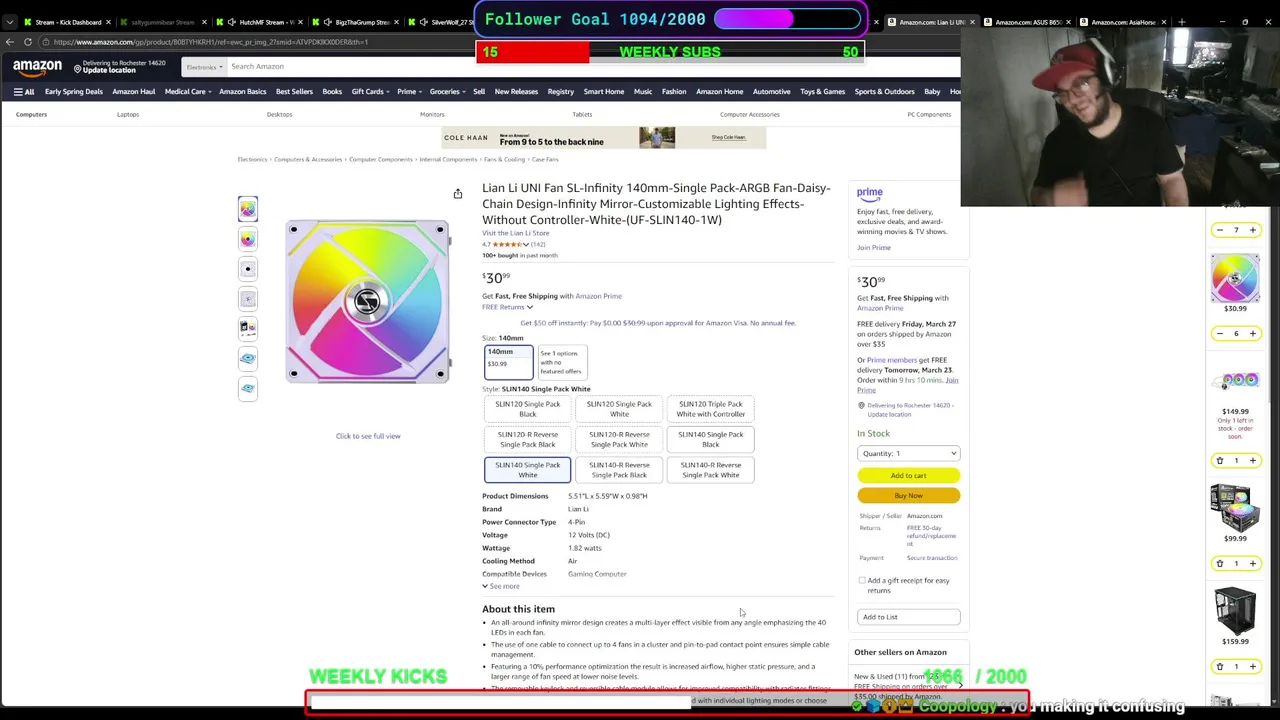
Task: Trash the $159.99 case from cart
Action: (x=1219, y=666)
